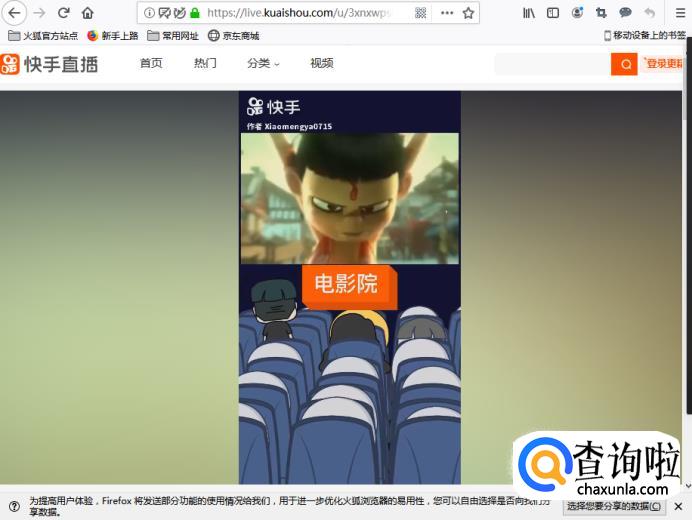
Task: Toggle the sidebar view icon
Action: [553, 13]
